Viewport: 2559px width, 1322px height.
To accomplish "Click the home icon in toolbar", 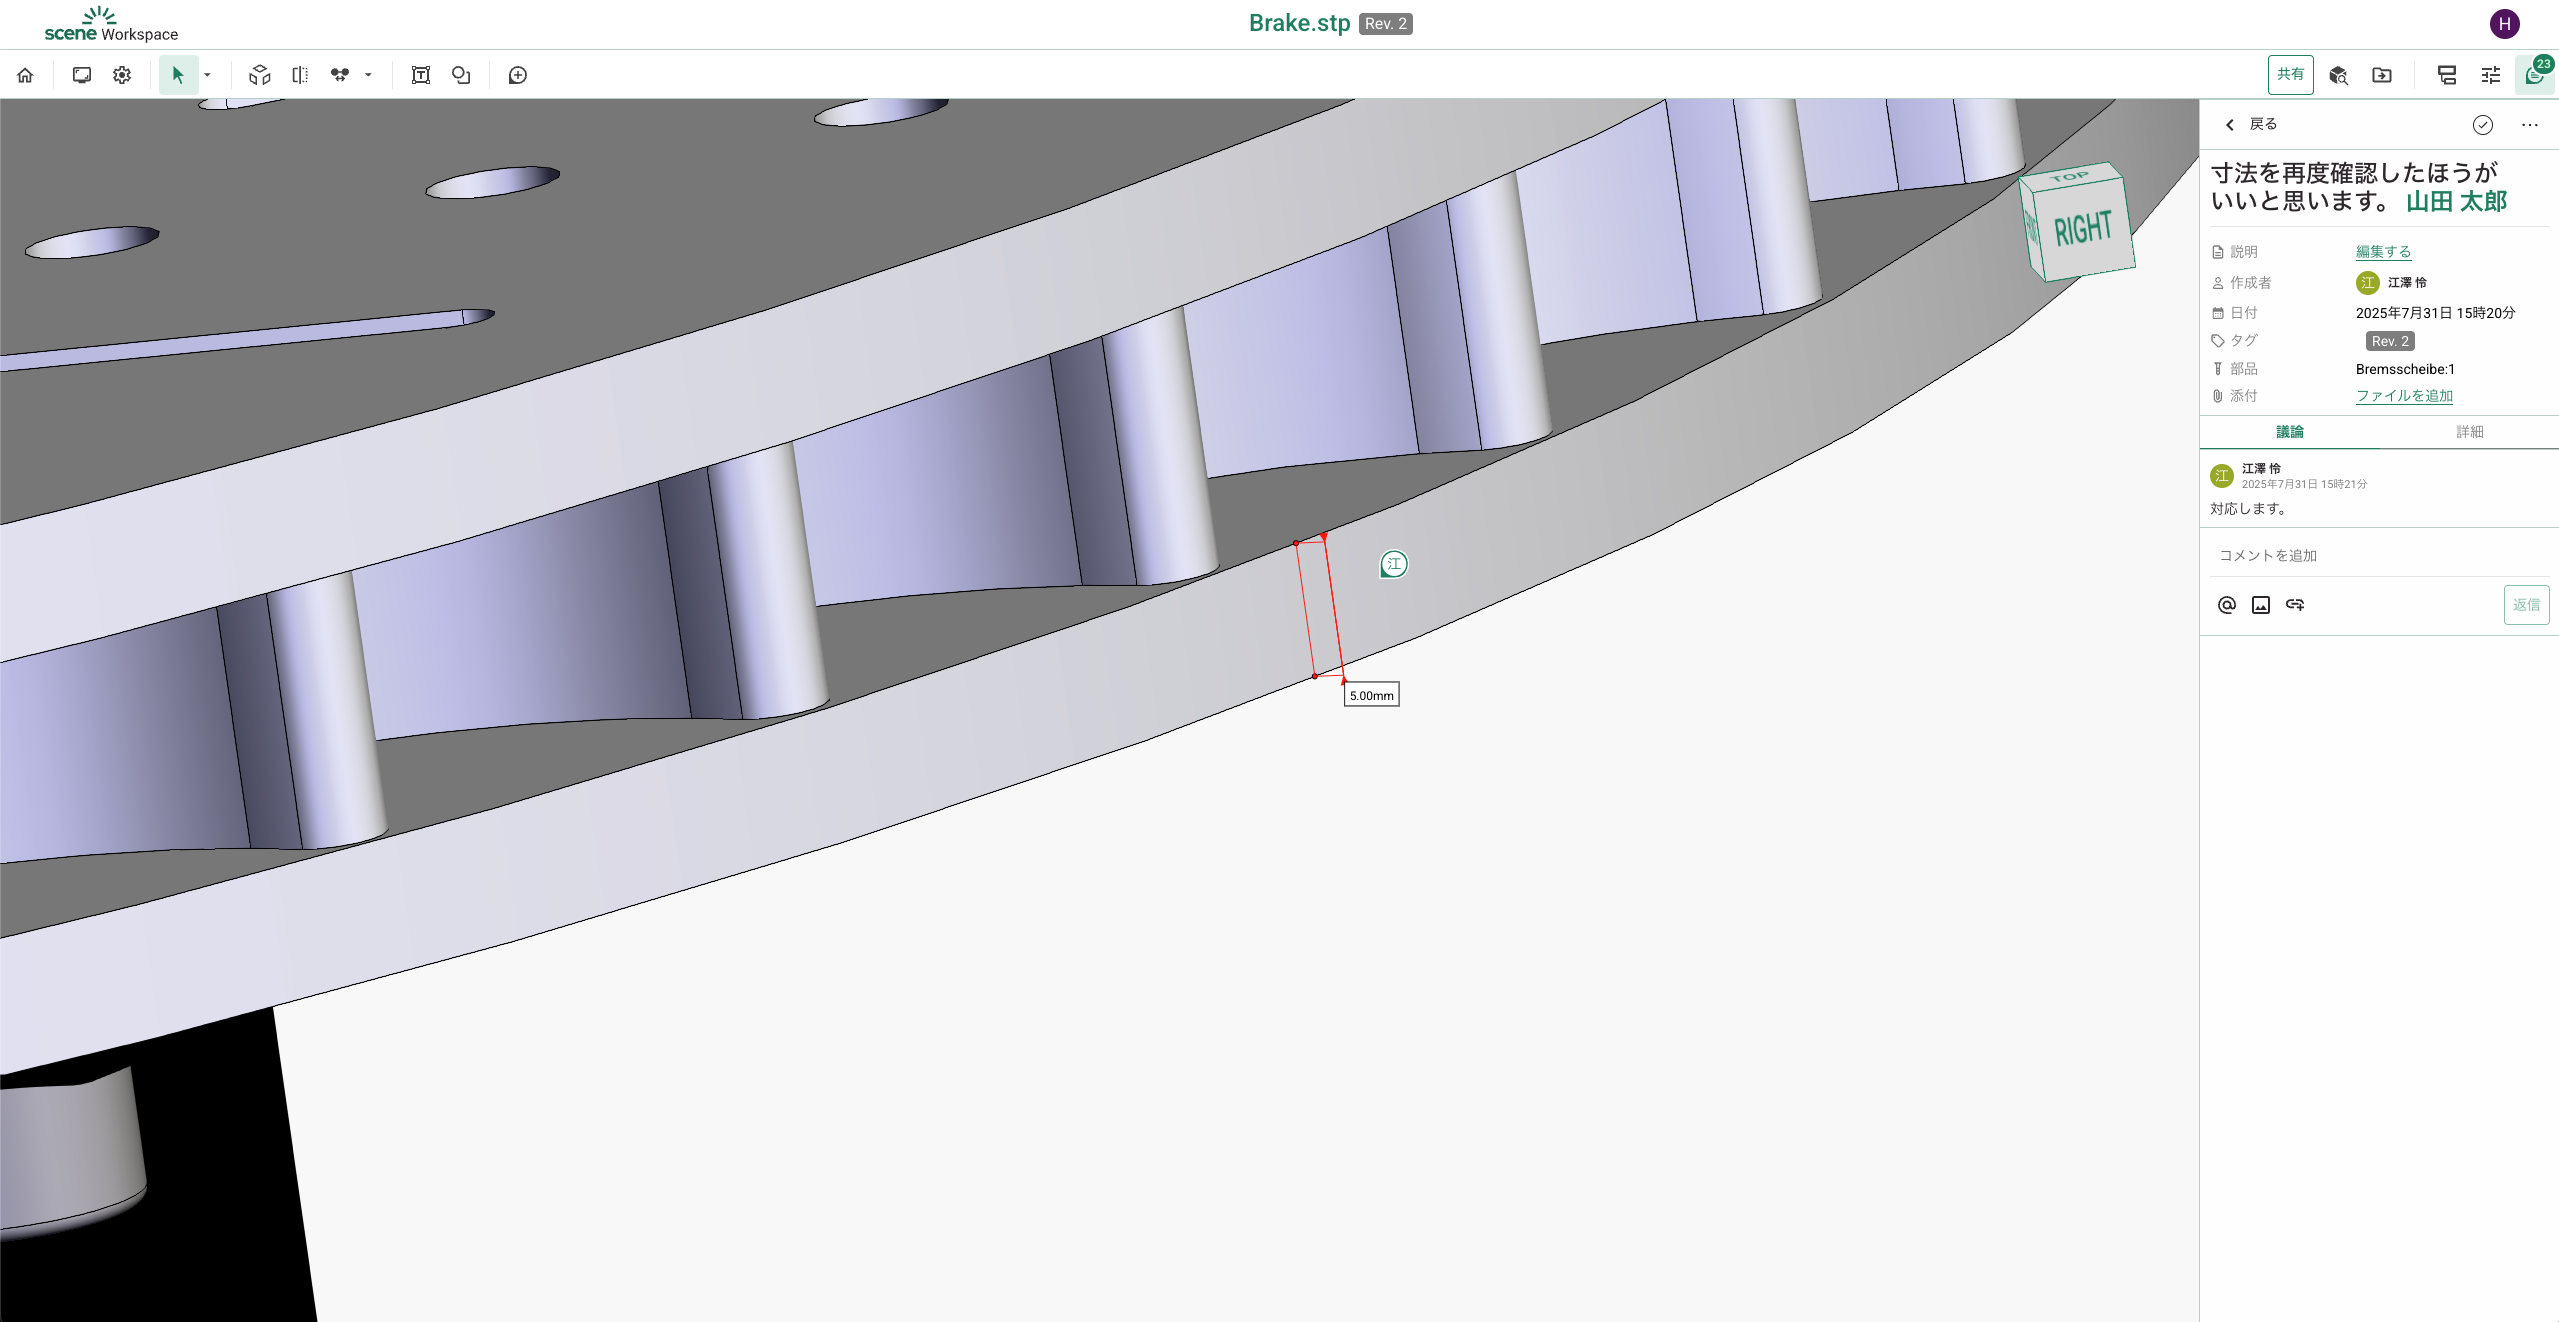I will click(25, 75).
